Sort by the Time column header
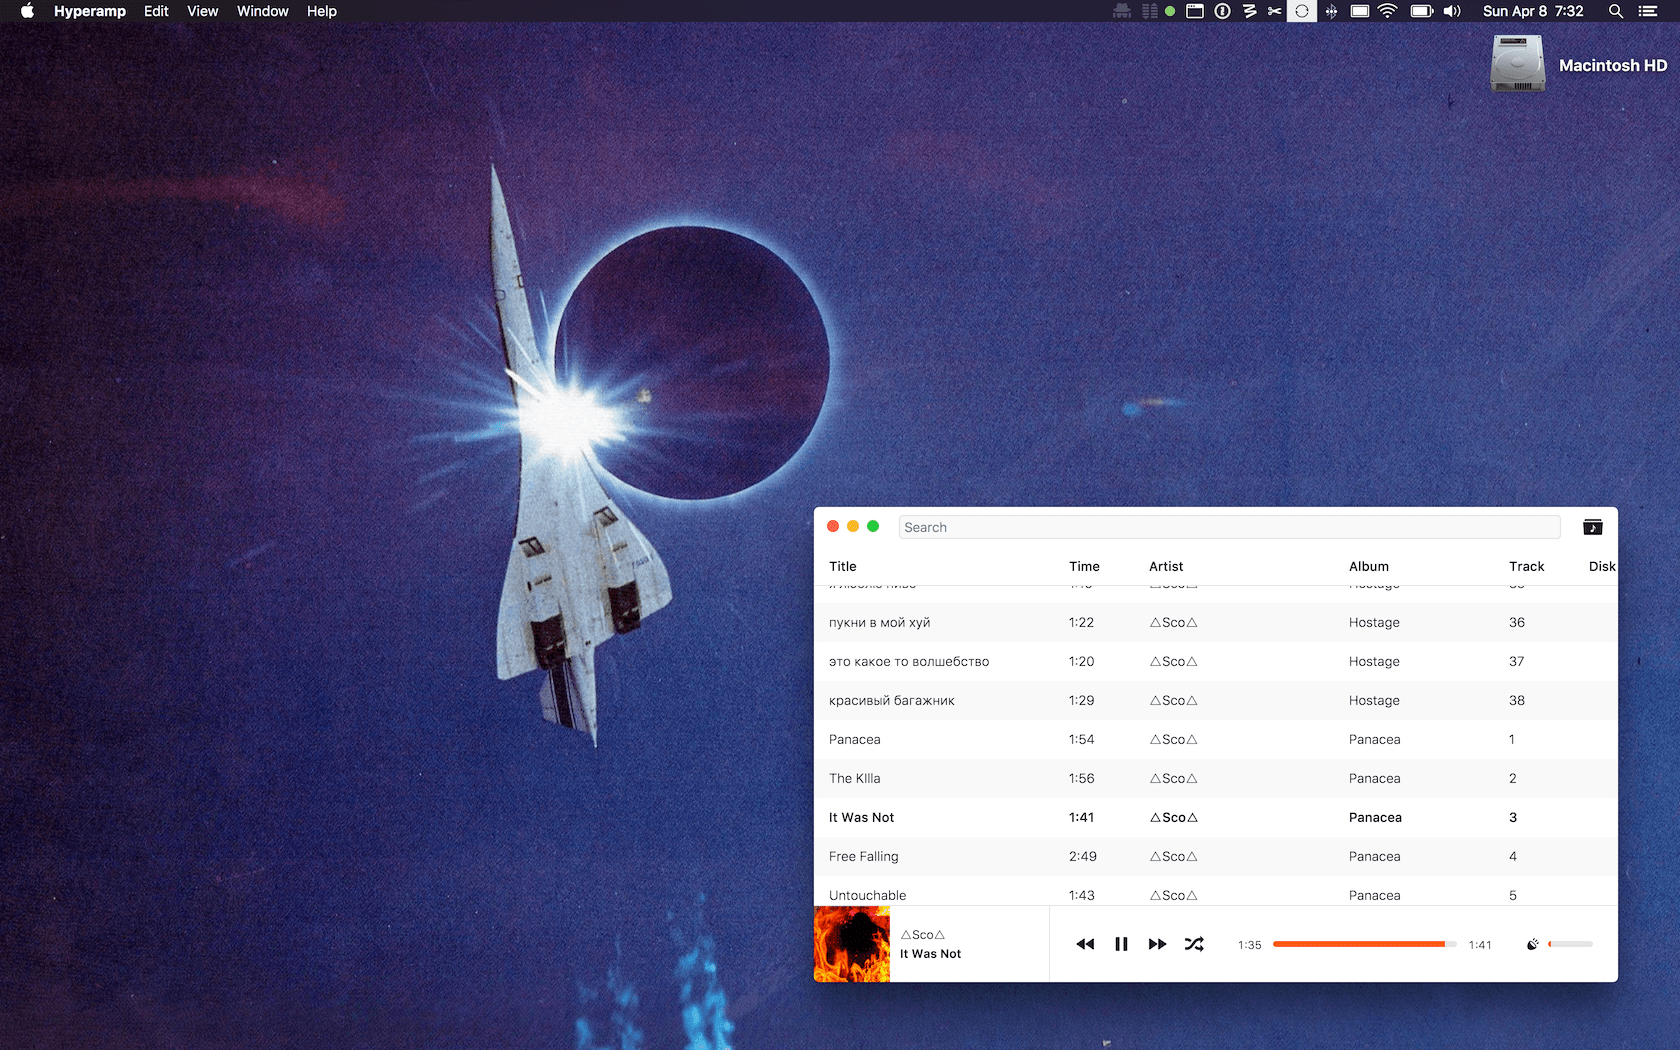The width and height of the screenshot is (1680, 1050). click(x=1084, y=566)
